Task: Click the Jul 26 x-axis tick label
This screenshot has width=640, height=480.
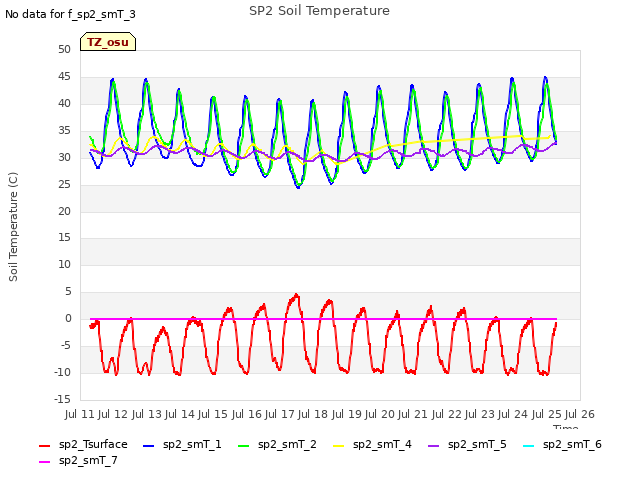Action: click(x=580, y=414)
